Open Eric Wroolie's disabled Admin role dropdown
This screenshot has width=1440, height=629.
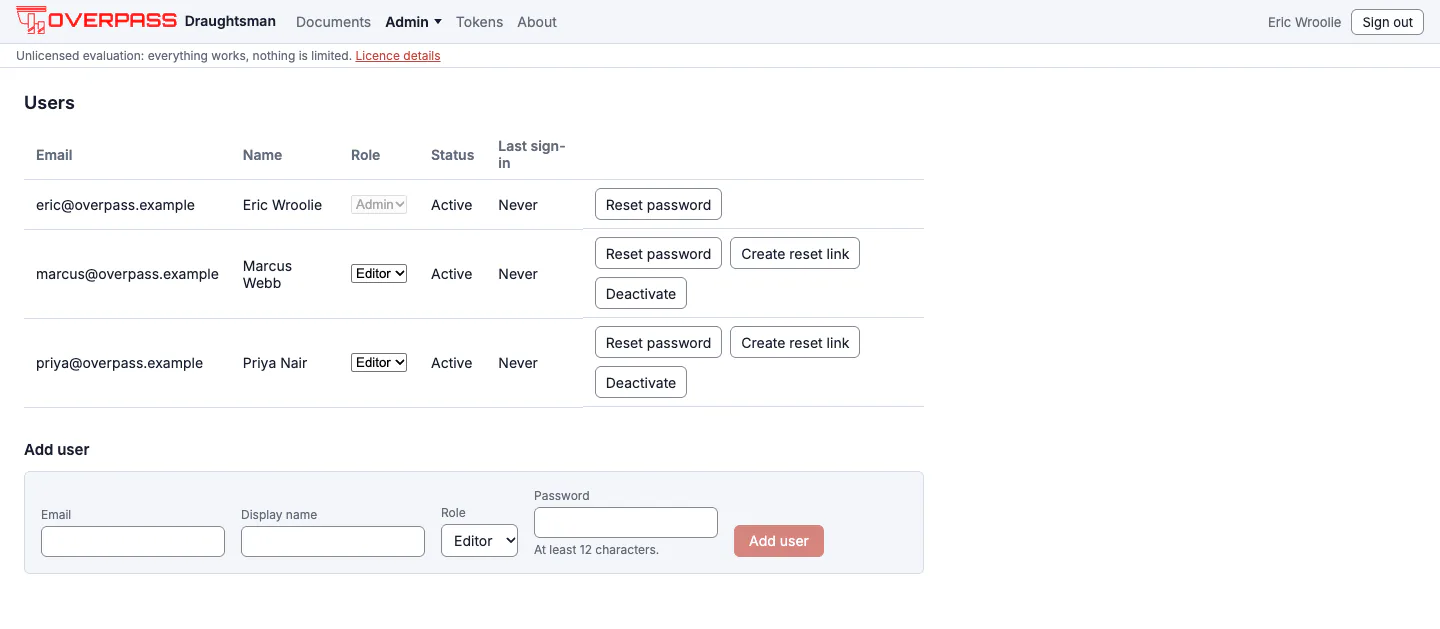(379, 204)
